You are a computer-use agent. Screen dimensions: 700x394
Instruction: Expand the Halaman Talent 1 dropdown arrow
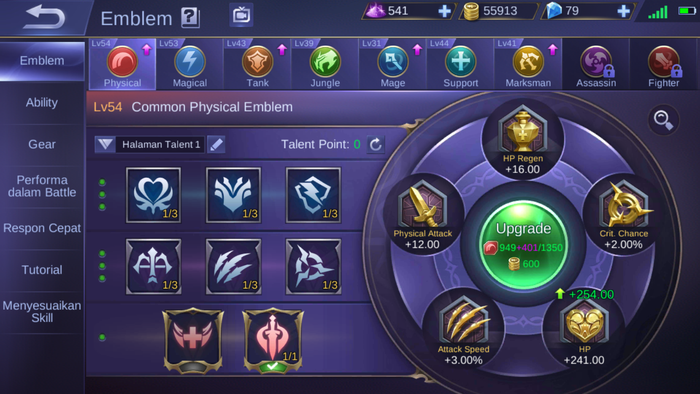pos(105,144)
